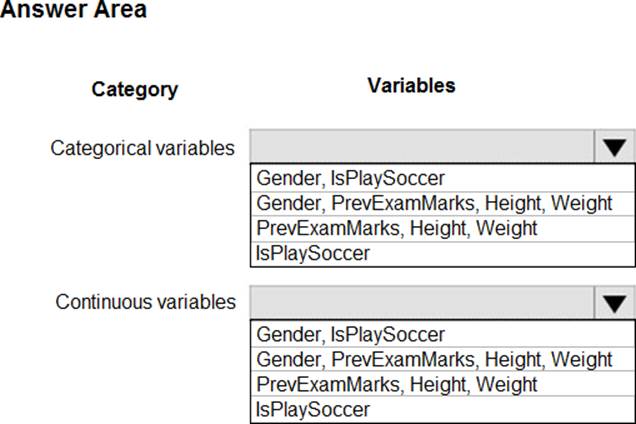
Task: Select the first Continuous variables list entry
Action: pos(350,334)
